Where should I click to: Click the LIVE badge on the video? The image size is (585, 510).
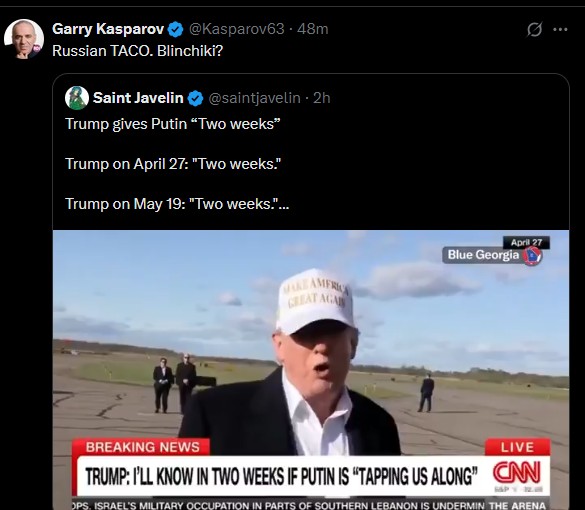517,447
